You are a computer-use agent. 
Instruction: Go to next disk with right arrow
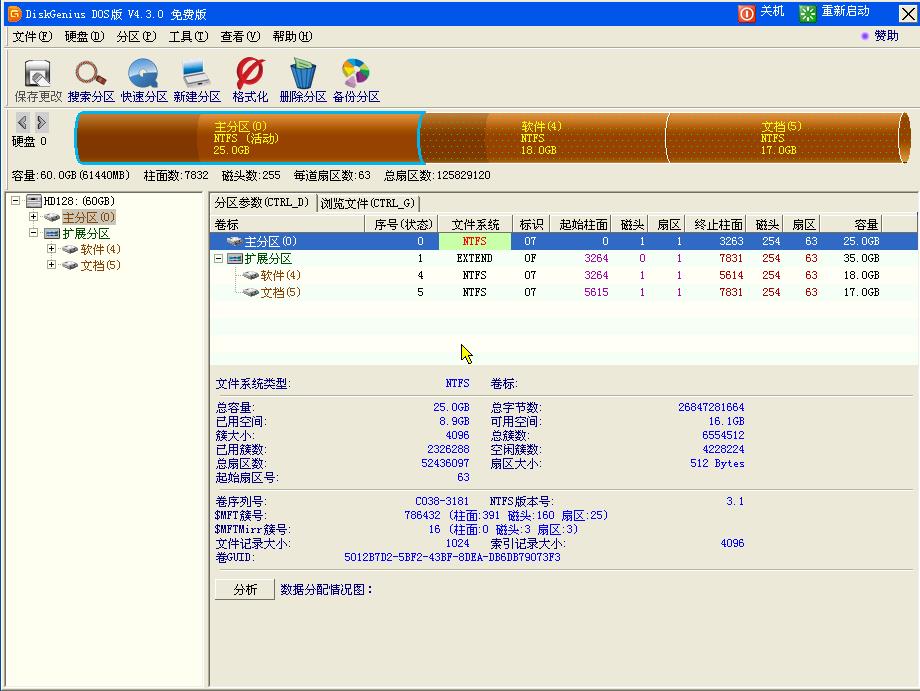pyautogui.click(x=41, y=122)
